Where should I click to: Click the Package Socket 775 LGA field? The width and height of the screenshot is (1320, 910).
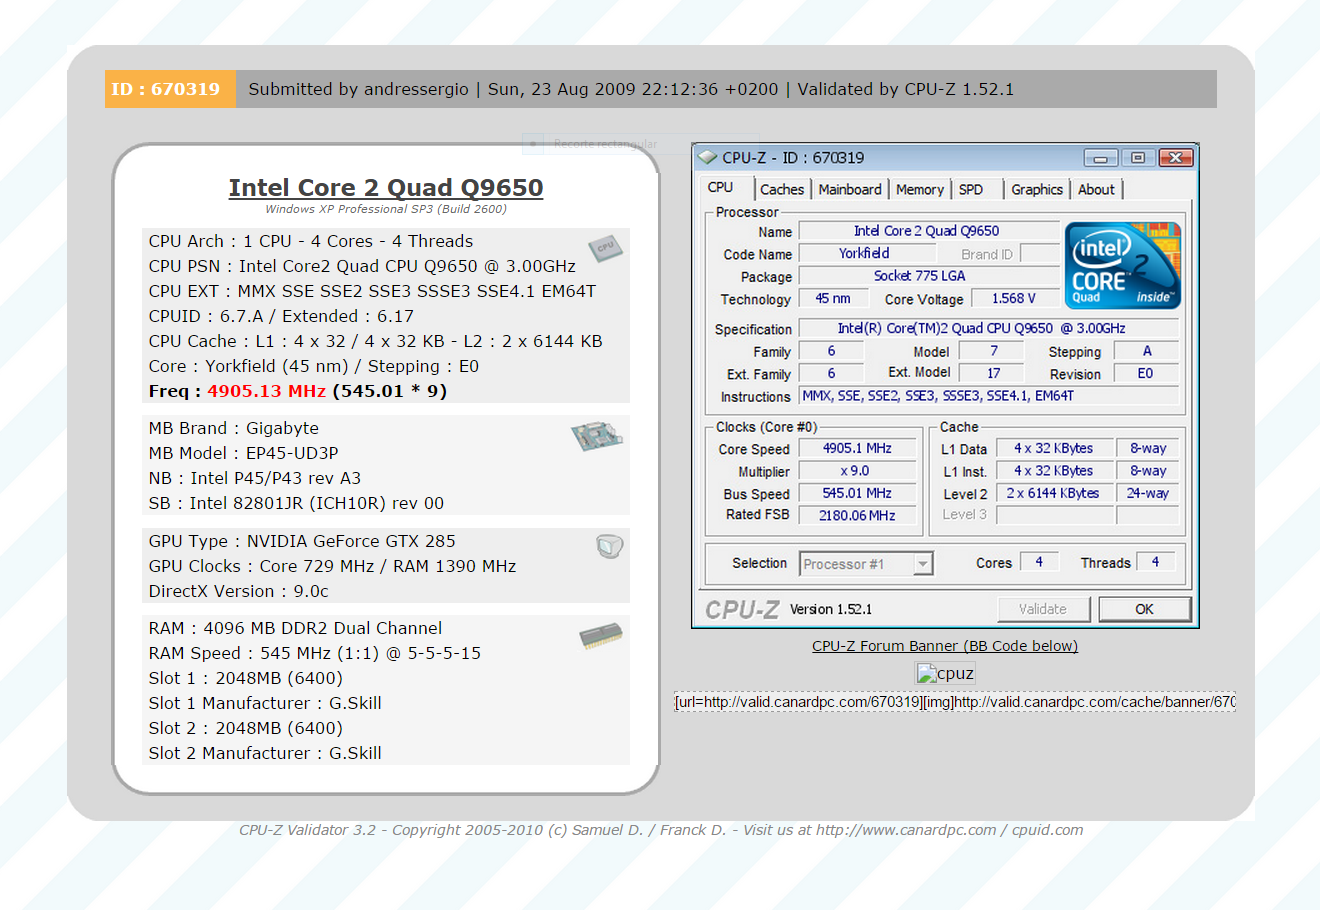930,276
